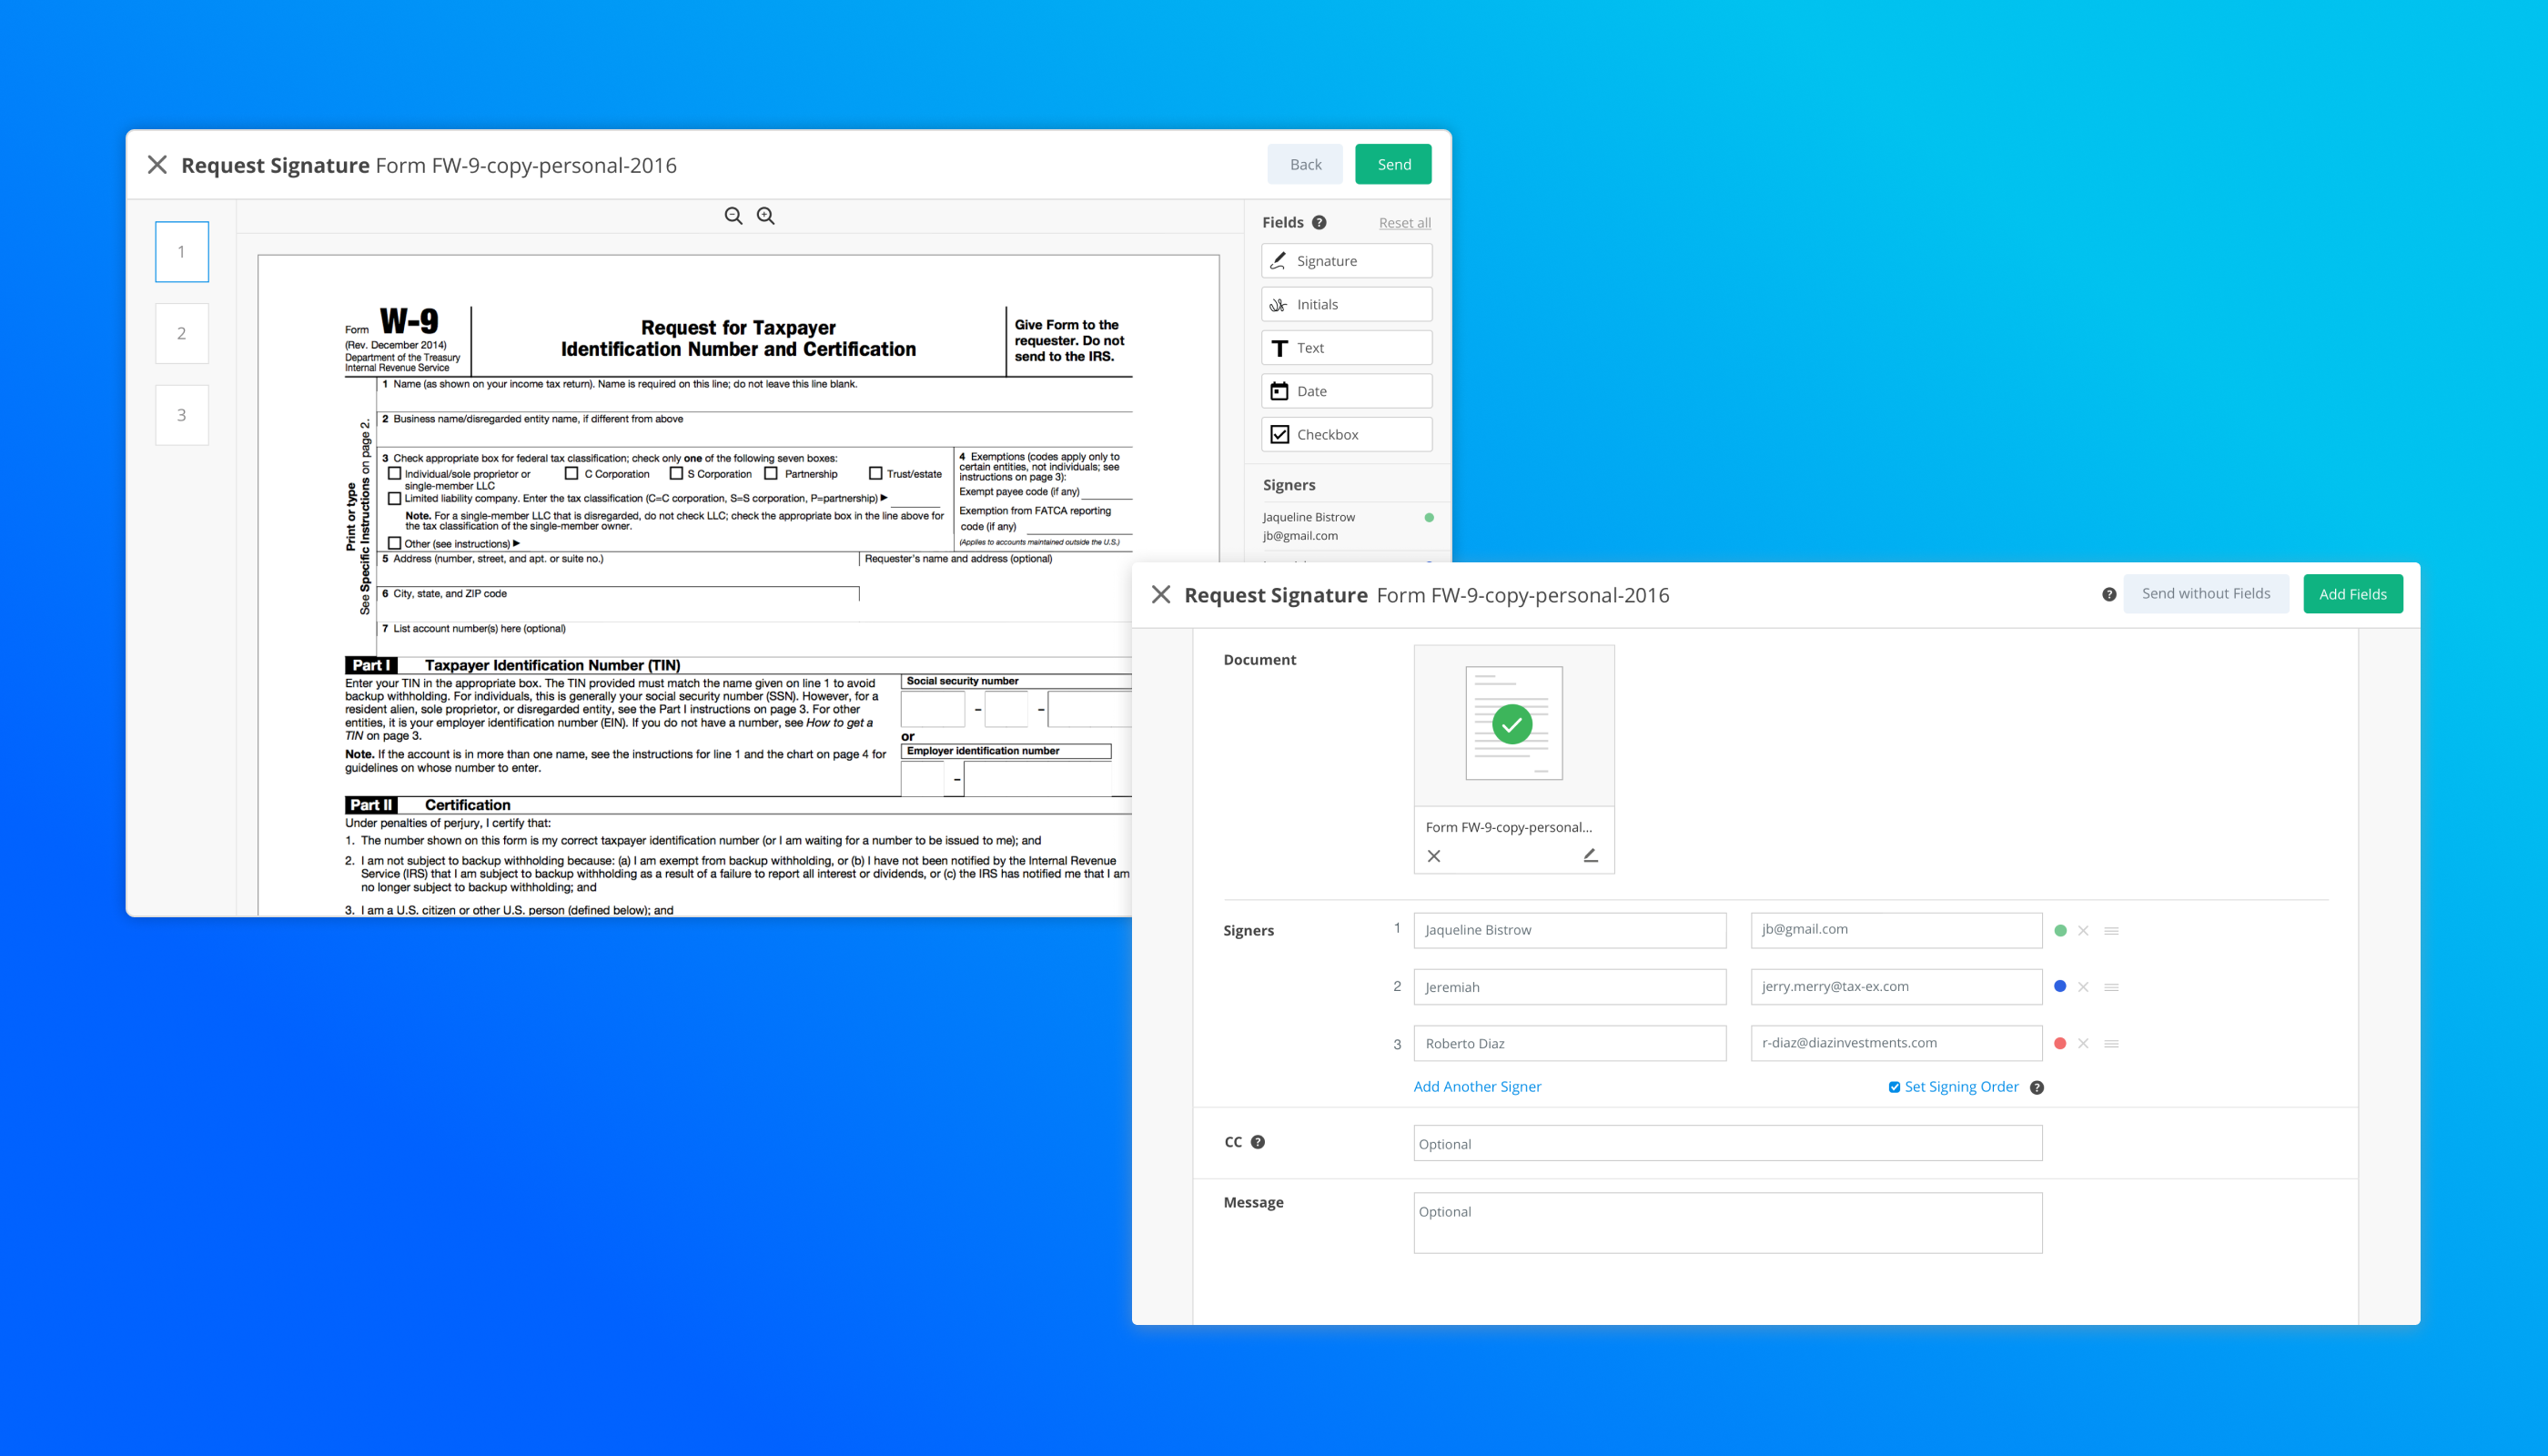The width and height of the screenshot is (2548, 1456).
Task: Check S Corporation box on W-9
Action: coord(676,474)
